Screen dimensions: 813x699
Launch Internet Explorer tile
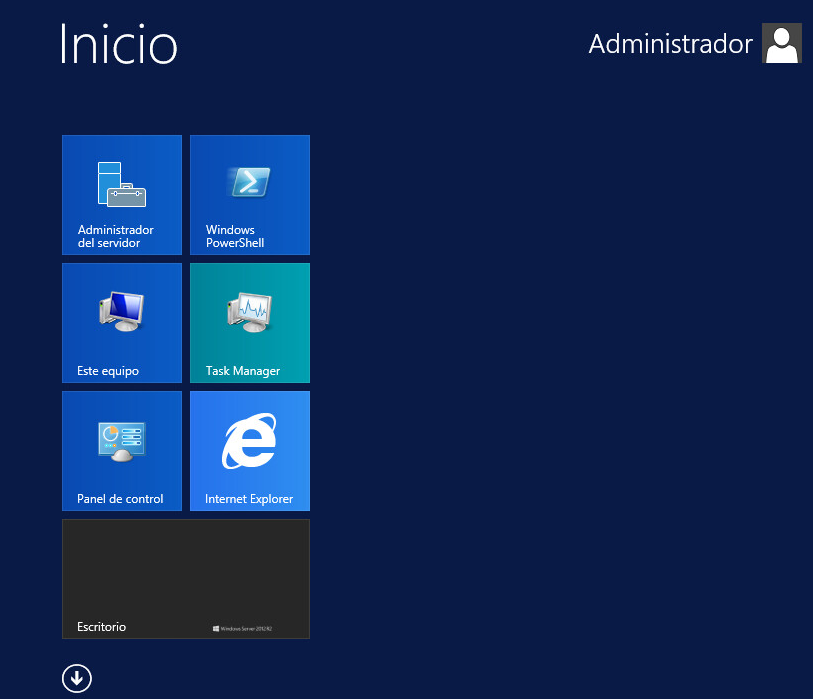pos(250,451)
